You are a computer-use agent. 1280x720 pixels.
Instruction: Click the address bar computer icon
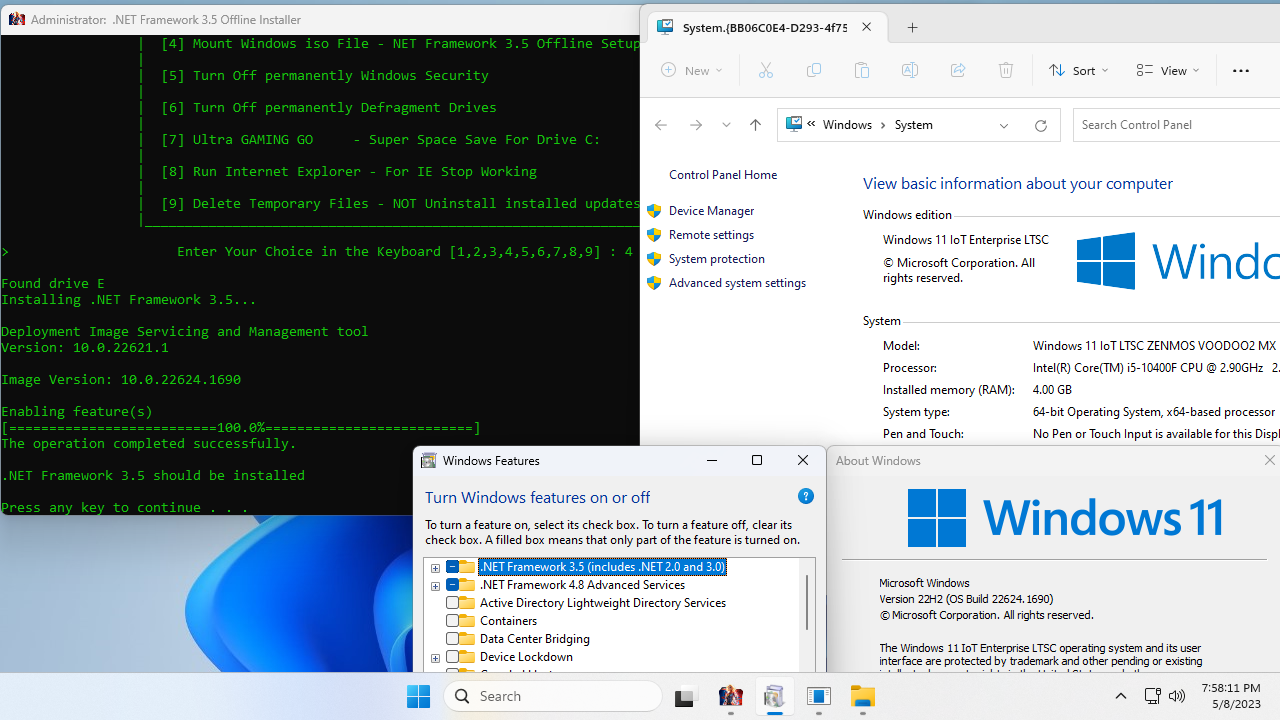coord(794,124)
